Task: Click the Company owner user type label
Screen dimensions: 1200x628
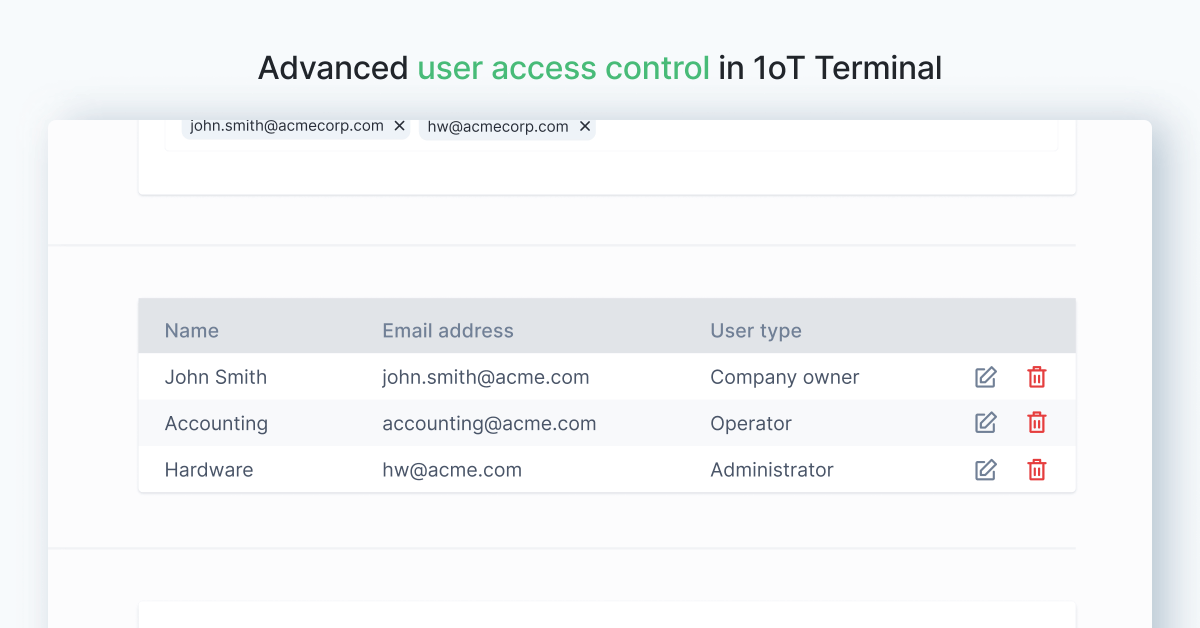Action: coord(784,377)
